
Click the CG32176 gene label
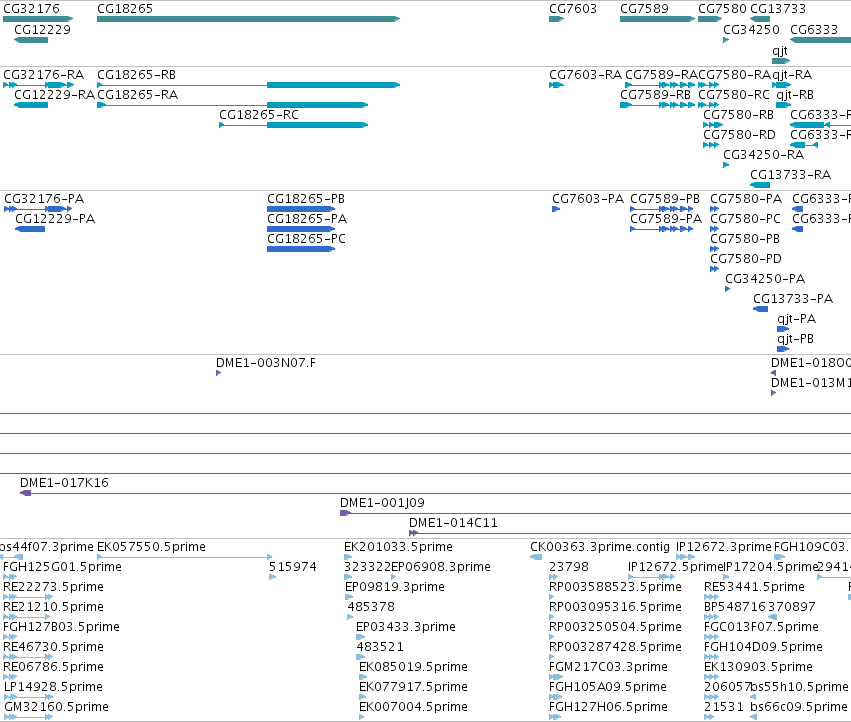(x=31, y=9)
